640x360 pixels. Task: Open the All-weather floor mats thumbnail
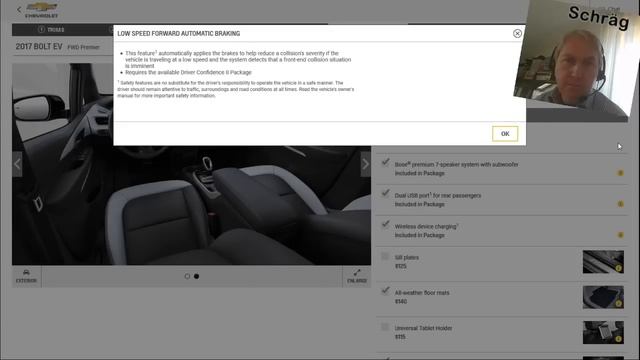(x=603, y=297)
